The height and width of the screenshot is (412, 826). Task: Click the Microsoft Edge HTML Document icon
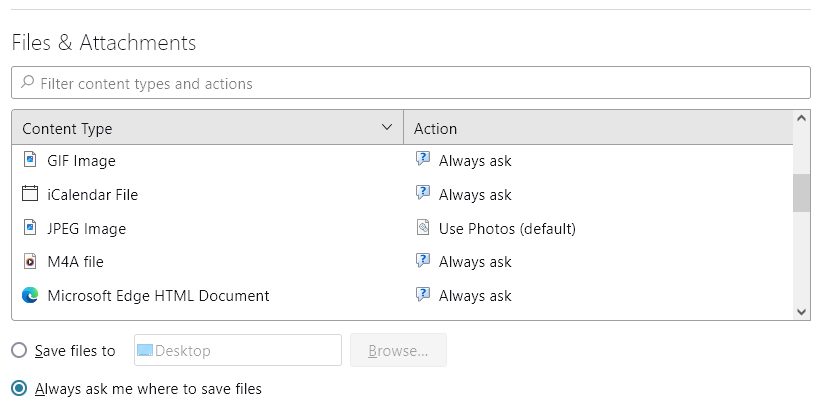click(30, 296)
